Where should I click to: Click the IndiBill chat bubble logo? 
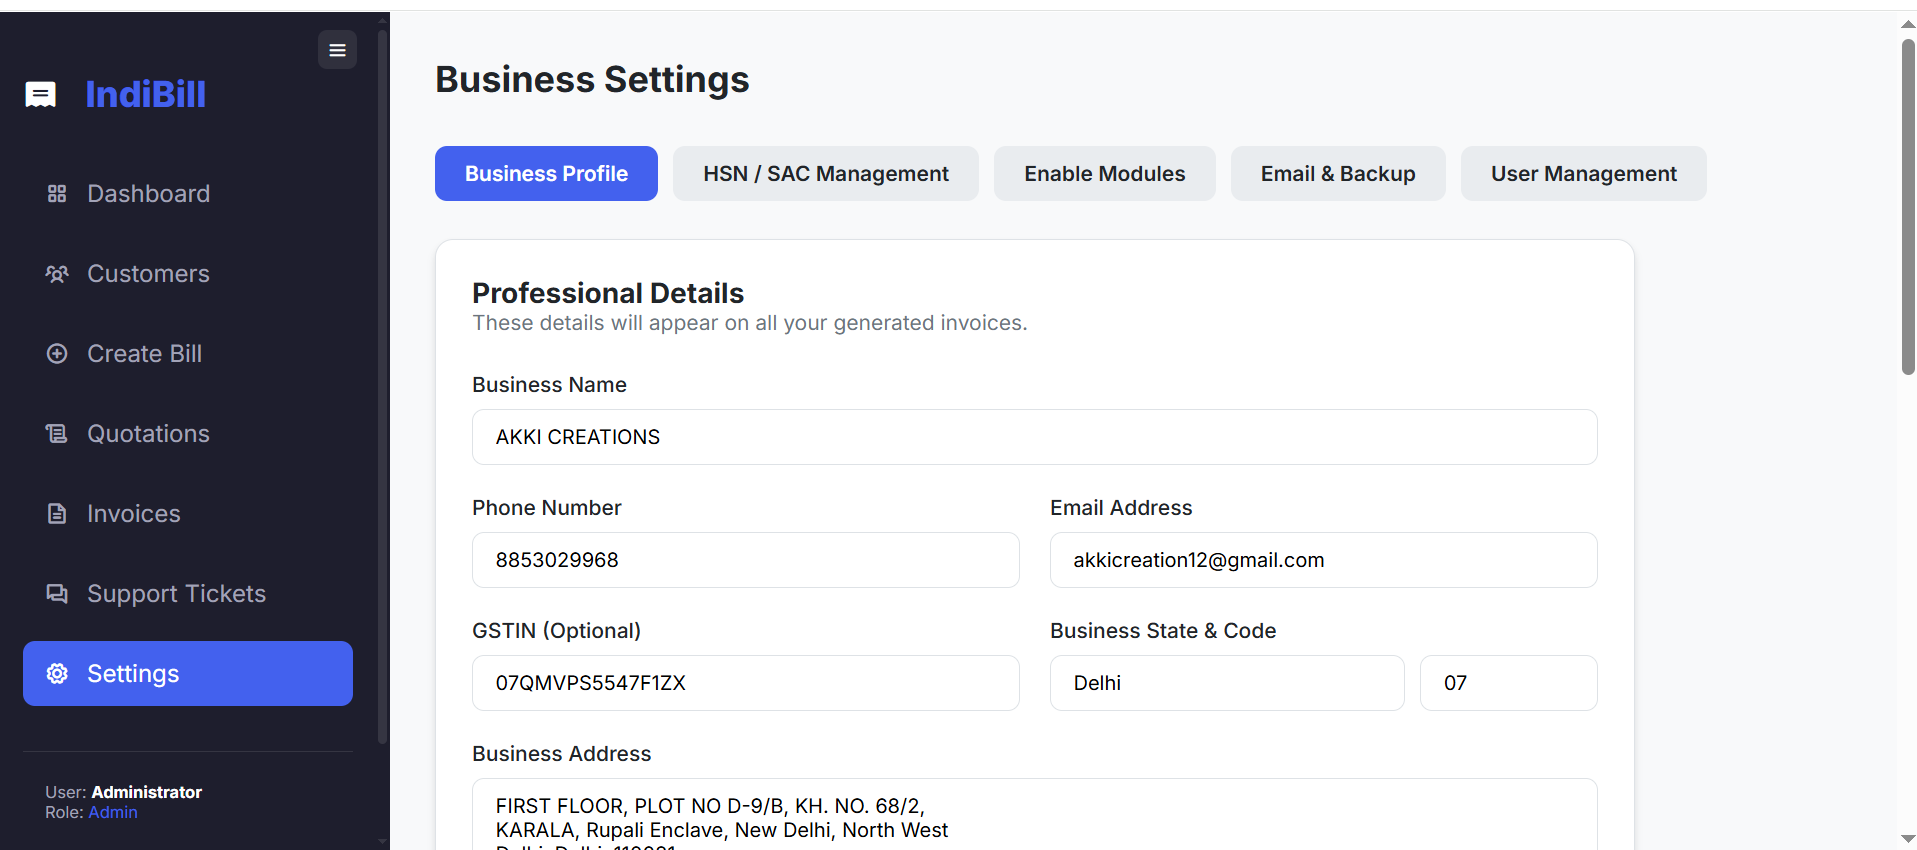click(40, 94)
